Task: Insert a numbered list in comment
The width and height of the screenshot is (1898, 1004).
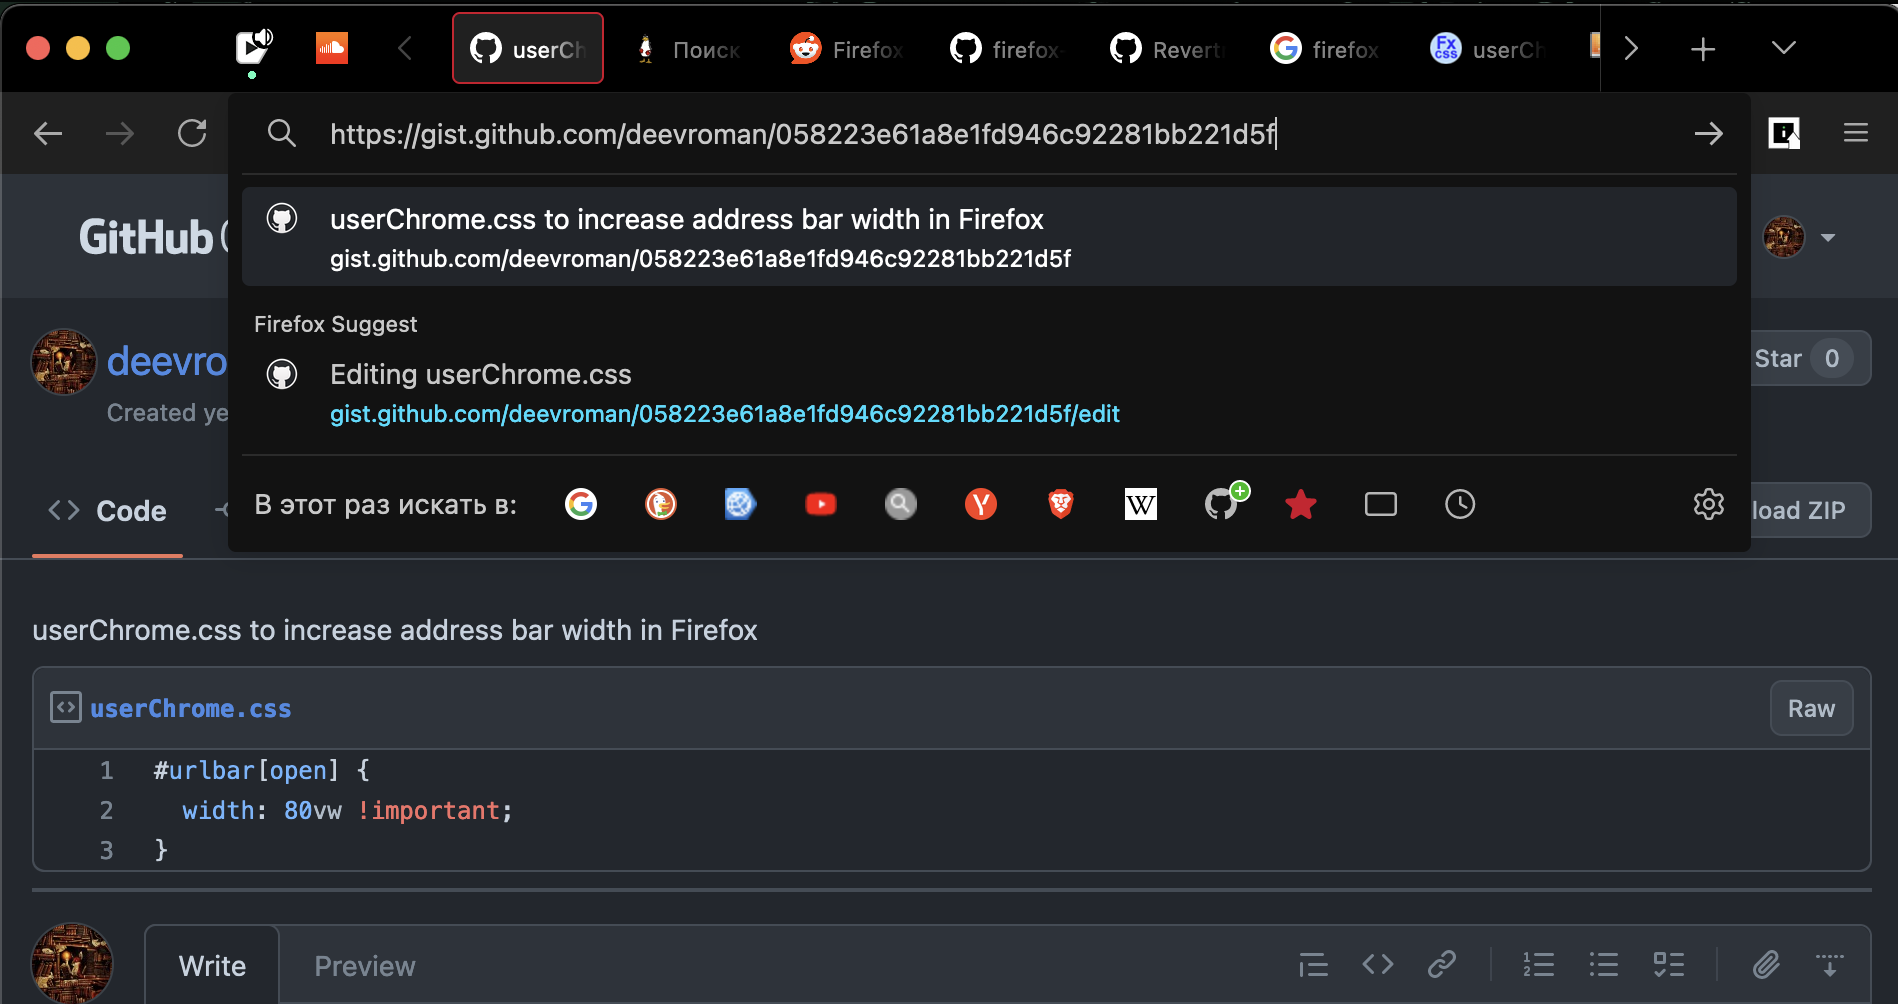Action: pos(1538,964)
